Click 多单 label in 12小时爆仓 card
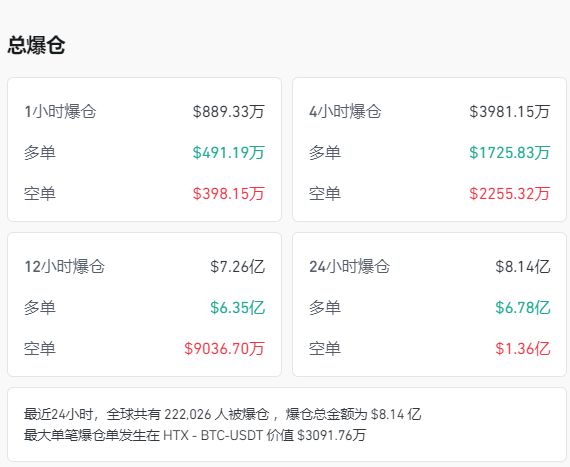The width and height of the screenshot is (570, 467). point(40,307)
